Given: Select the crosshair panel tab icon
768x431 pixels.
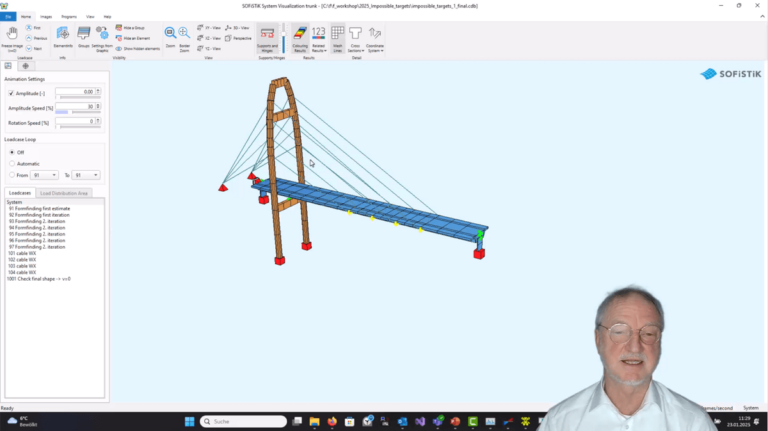Looking at the screenshot, I should coord(25,66).
